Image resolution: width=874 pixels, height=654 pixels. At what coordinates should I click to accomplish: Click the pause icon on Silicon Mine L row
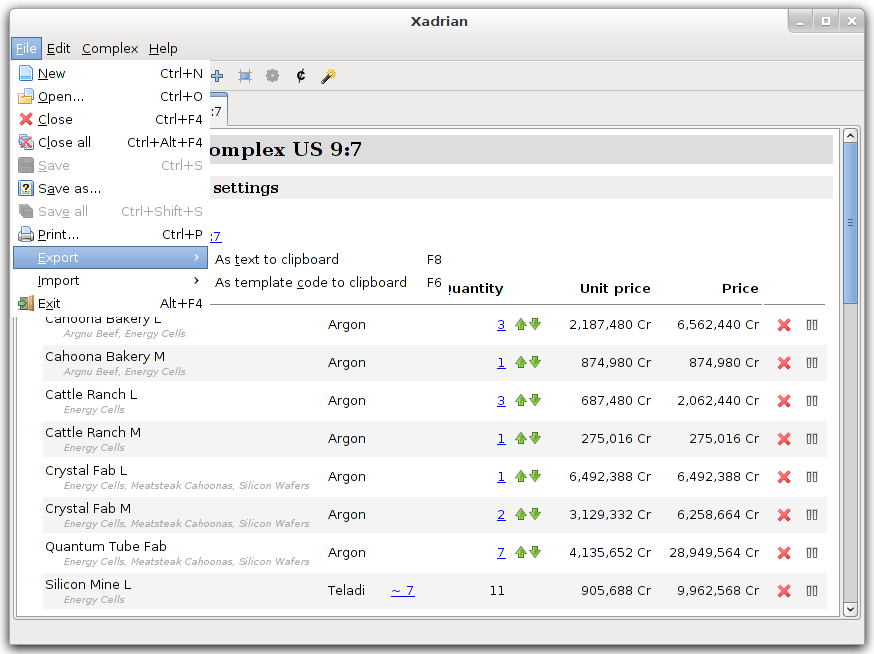(x=812, y=590)
